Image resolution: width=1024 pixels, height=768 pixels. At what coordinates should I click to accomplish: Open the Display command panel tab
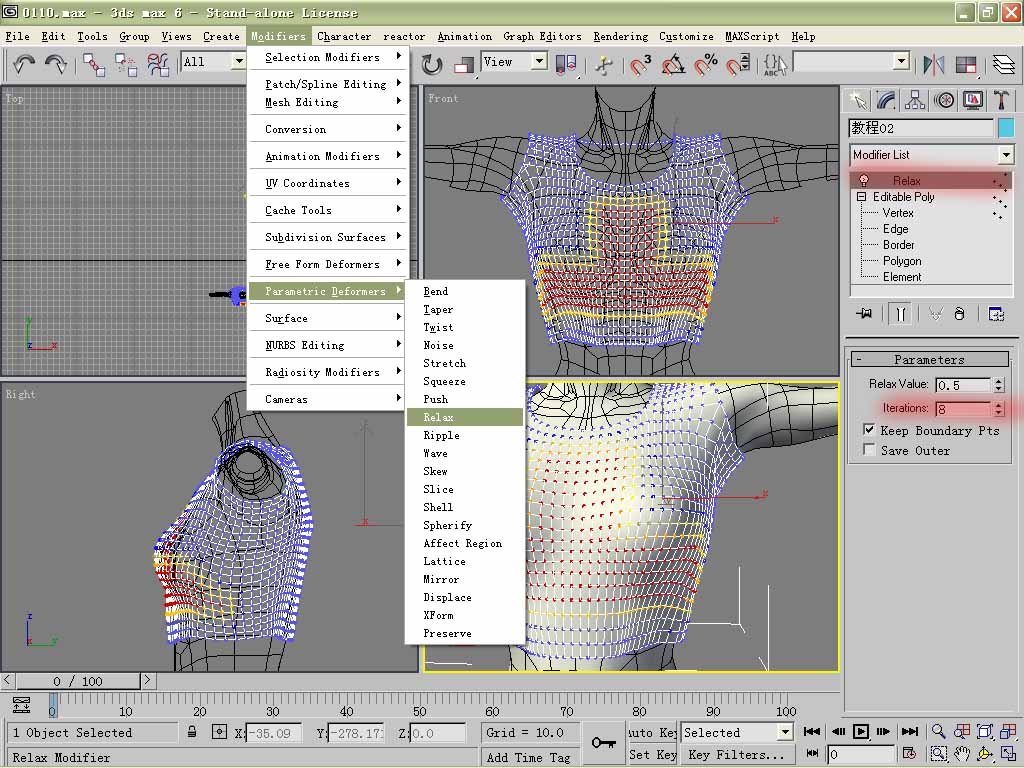pos(972,101)
